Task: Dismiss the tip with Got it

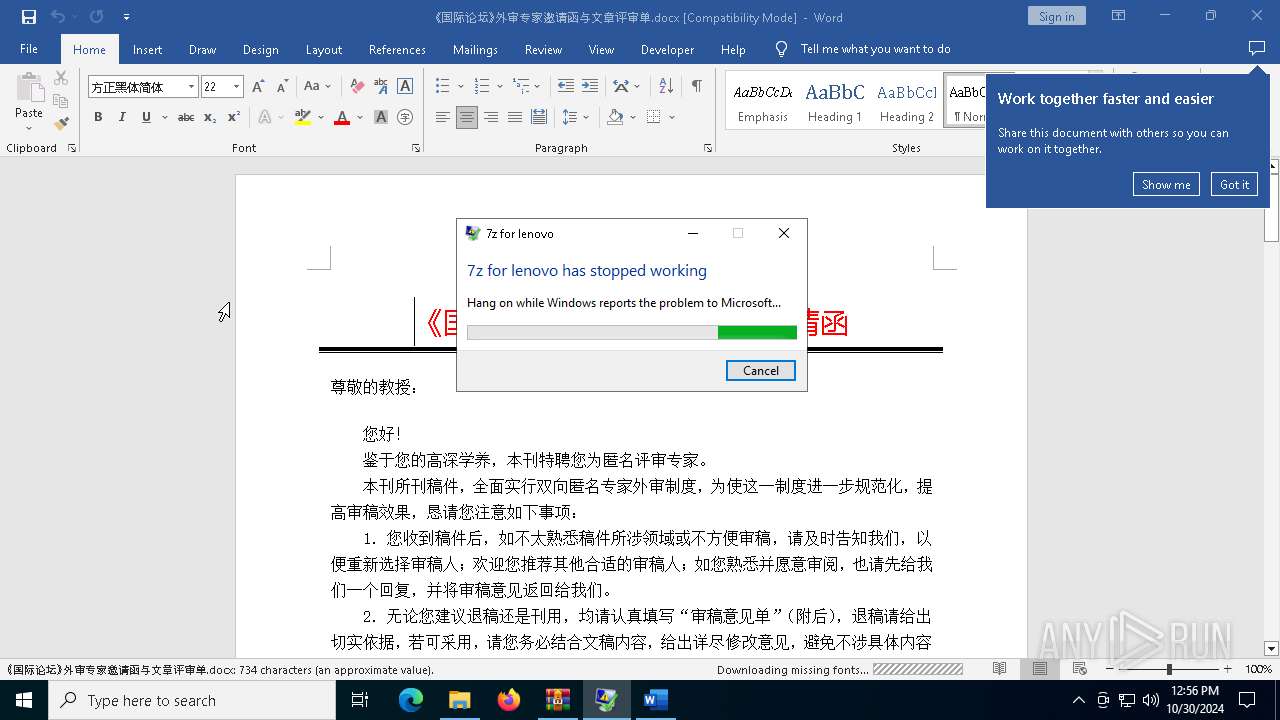Action: pos(1234,184)
